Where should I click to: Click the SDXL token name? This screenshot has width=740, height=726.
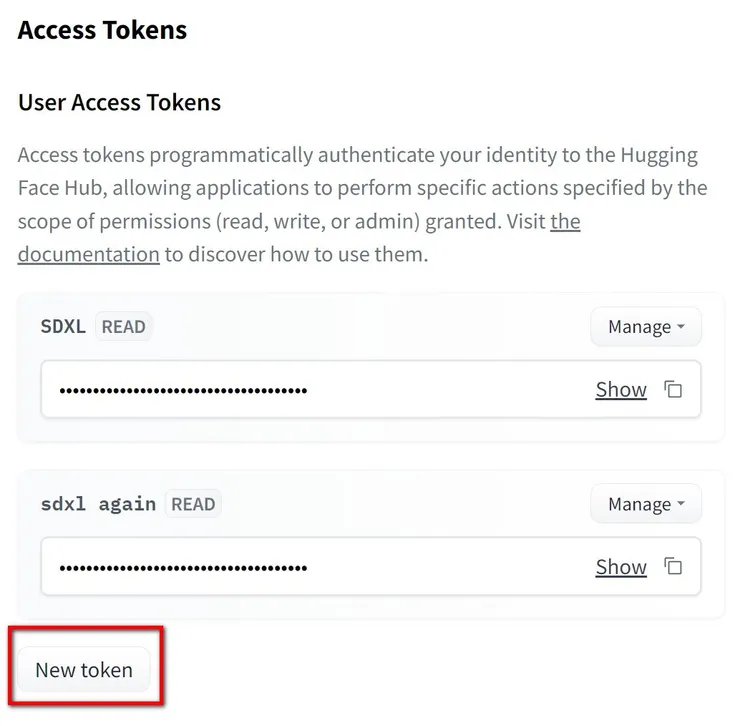click(x=63, y=327)
